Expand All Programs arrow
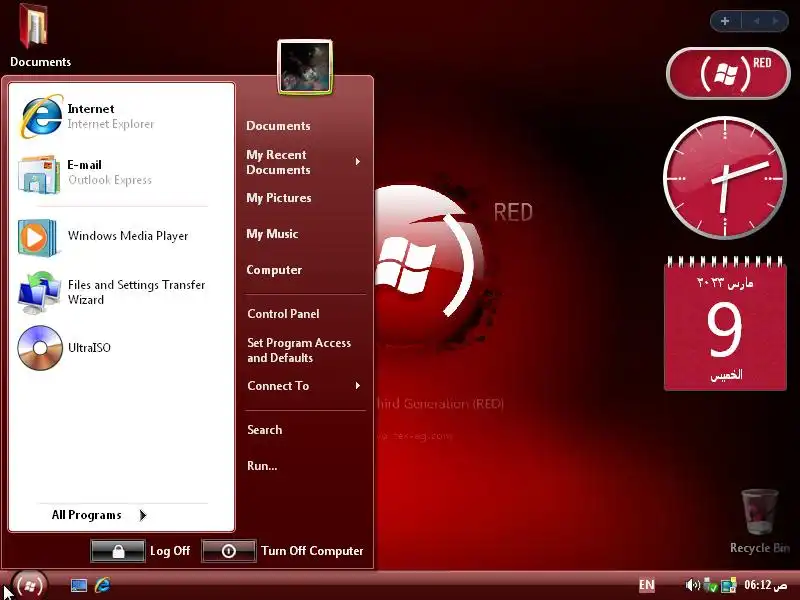This screenshot has width=800, height=600. click(143, 515)
